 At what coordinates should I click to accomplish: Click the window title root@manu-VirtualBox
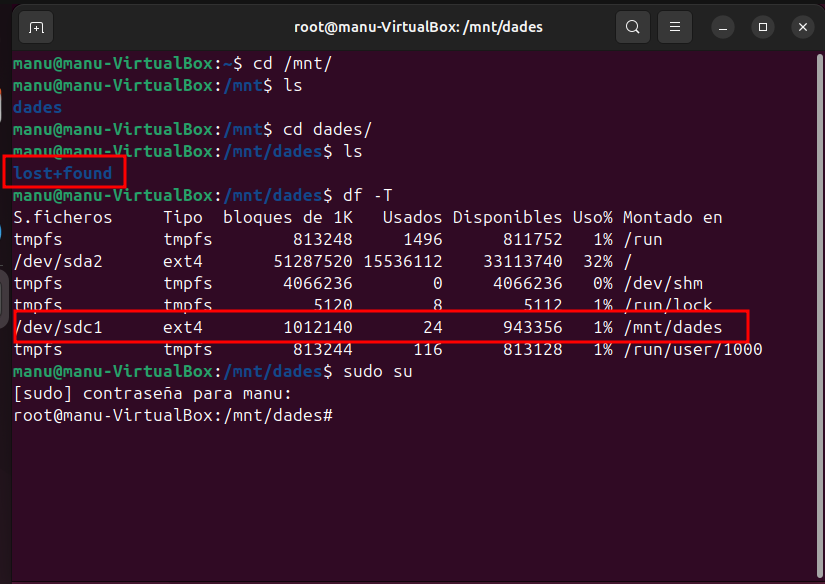pyautogui.click(x=418, y=27)
